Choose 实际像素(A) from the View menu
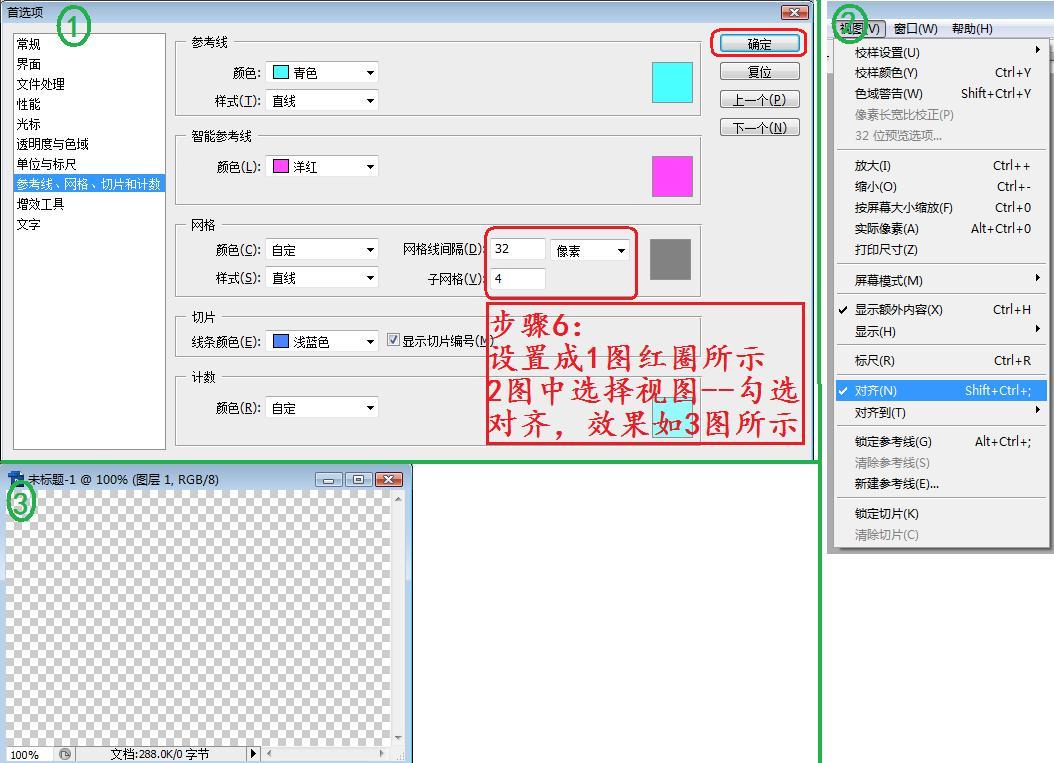The height and width of the screenshot is (763, 1054). [941, 229]
